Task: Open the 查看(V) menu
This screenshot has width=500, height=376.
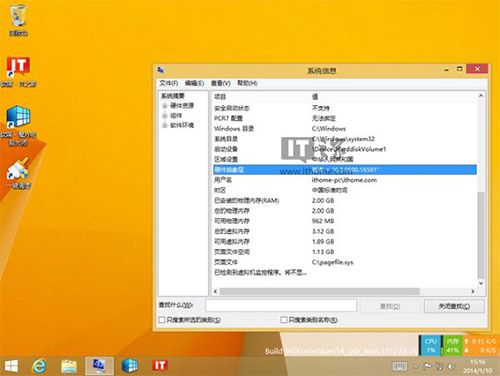Action: coord(220,83)
